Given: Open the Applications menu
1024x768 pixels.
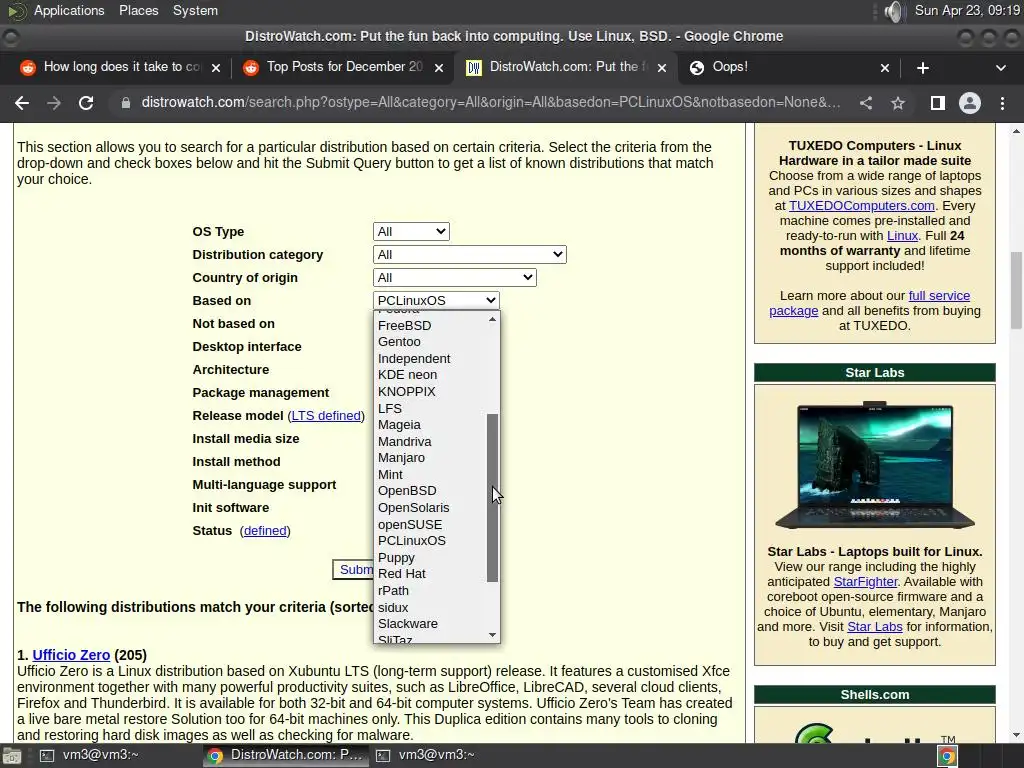Looking at the screenshot, I should click(x=69, y=10).
